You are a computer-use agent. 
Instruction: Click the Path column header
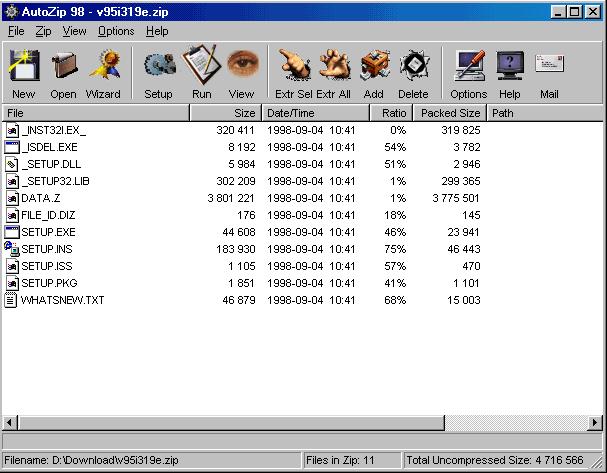(545, 113)
